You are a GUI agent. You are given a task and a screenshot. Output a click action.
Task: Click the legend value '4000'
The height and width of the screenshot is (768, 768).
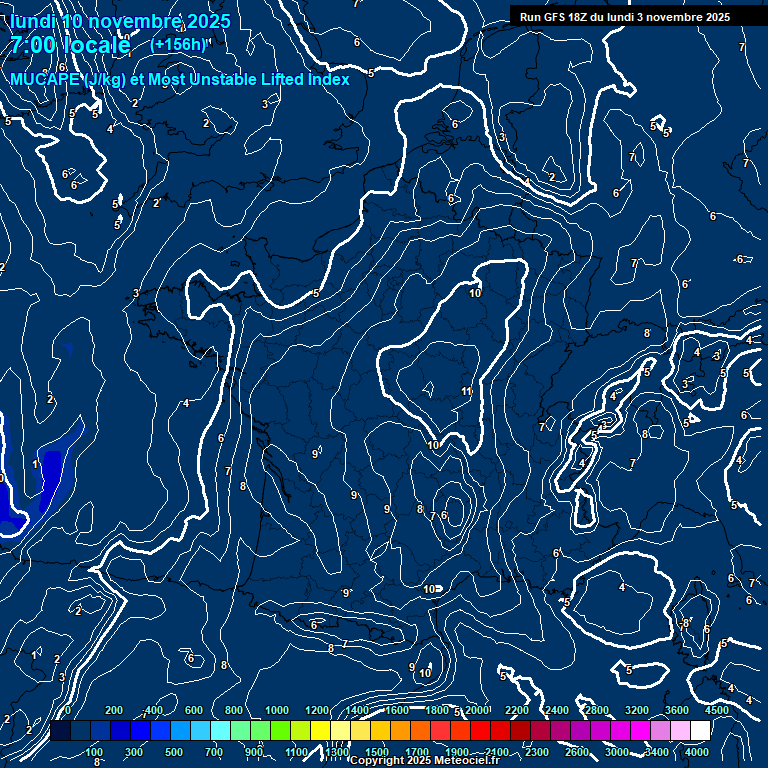pos(697,752)
